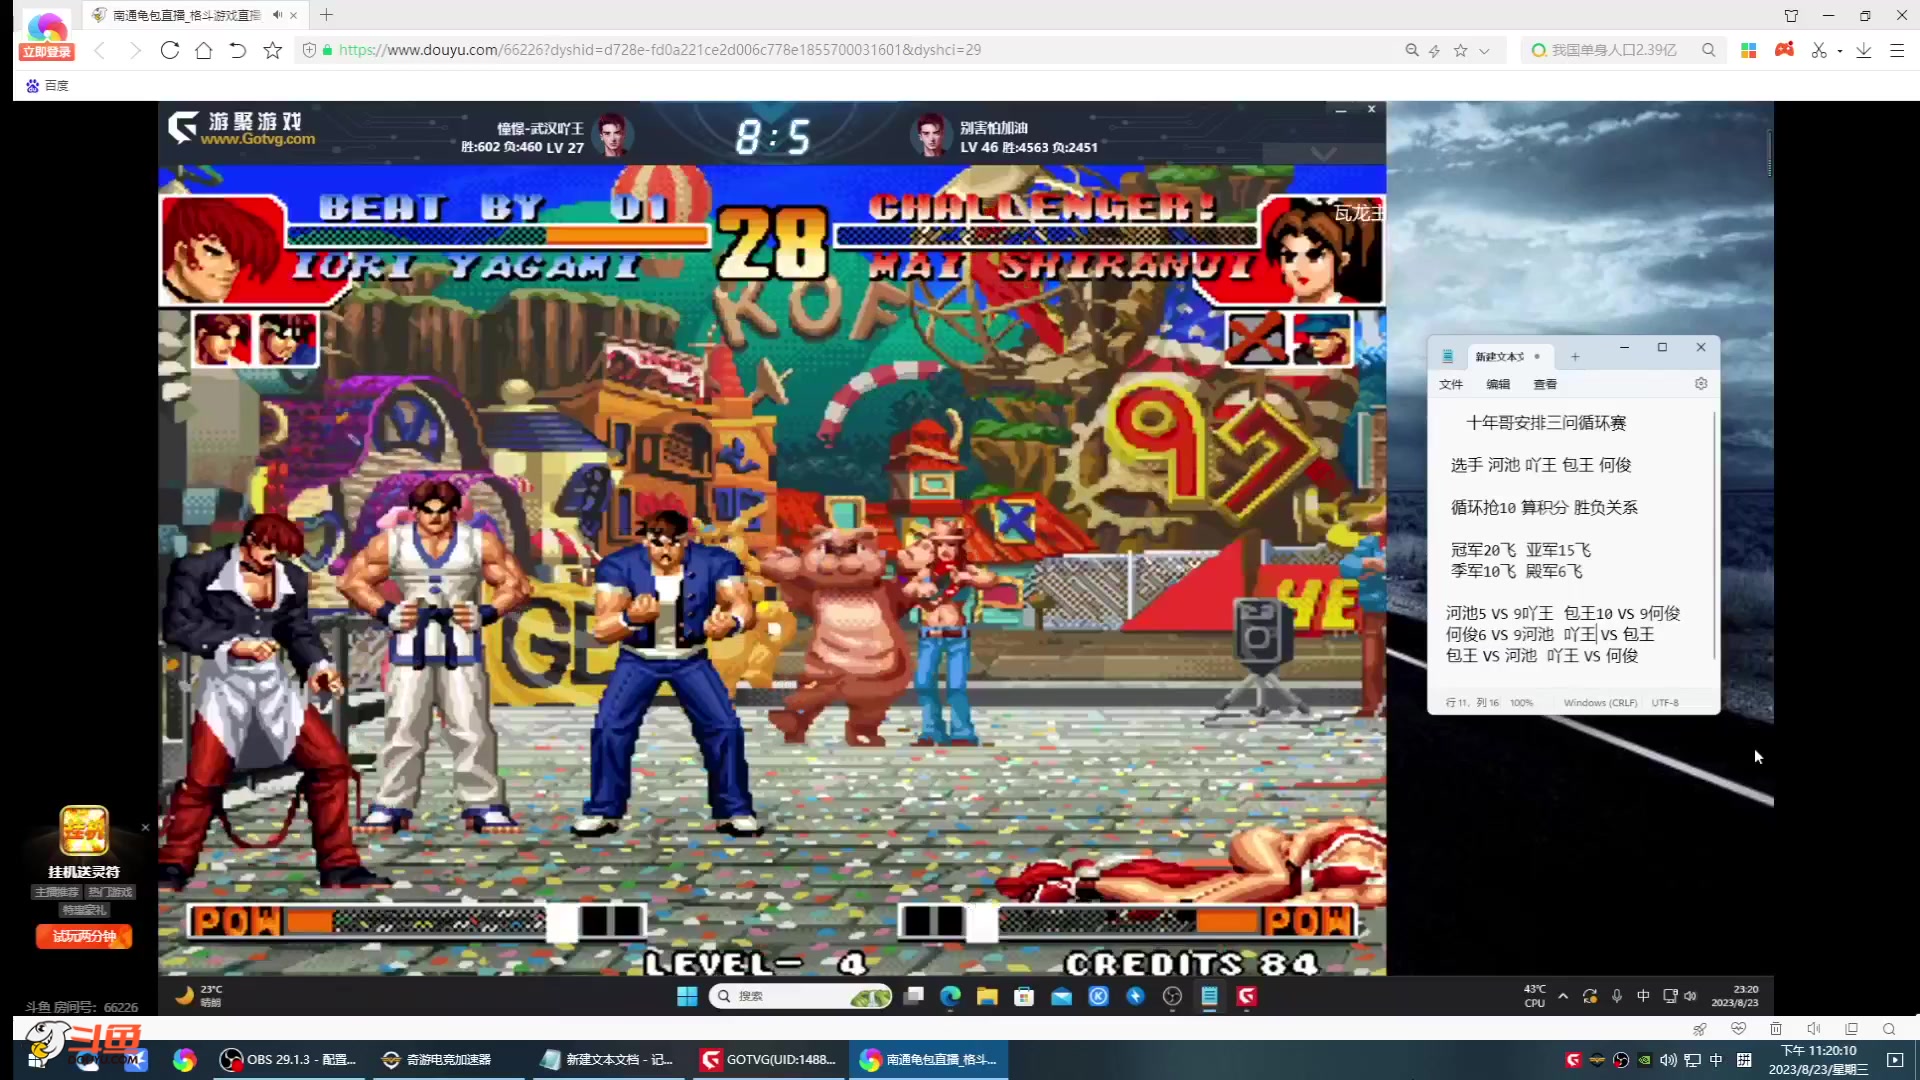1920x1080 pixels.
Task: Click the 中 input method tray indicator
Action: 1716,1060
